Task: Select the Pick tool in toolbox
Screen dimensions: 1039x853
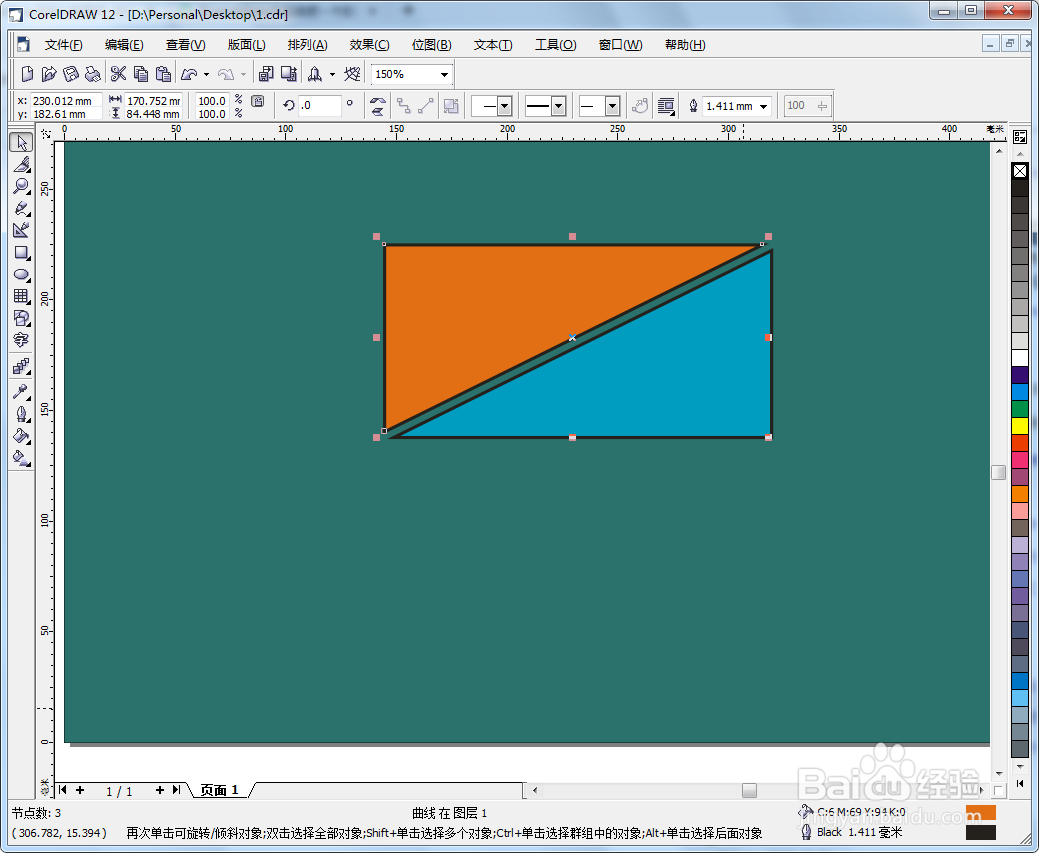Action: (21, 142)
